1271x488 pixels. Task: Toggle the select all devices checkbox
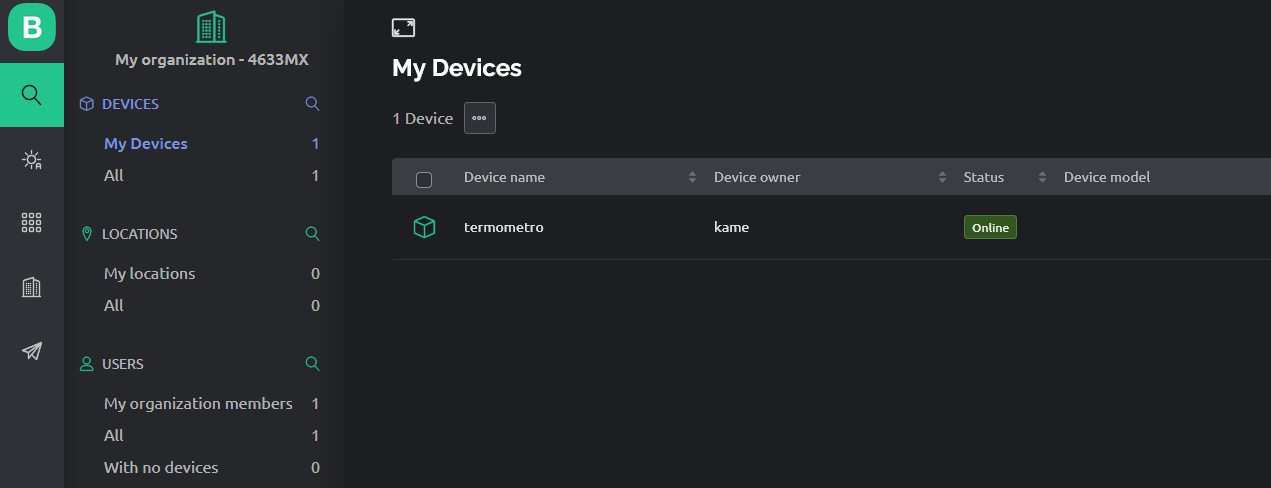pos(424,180)
